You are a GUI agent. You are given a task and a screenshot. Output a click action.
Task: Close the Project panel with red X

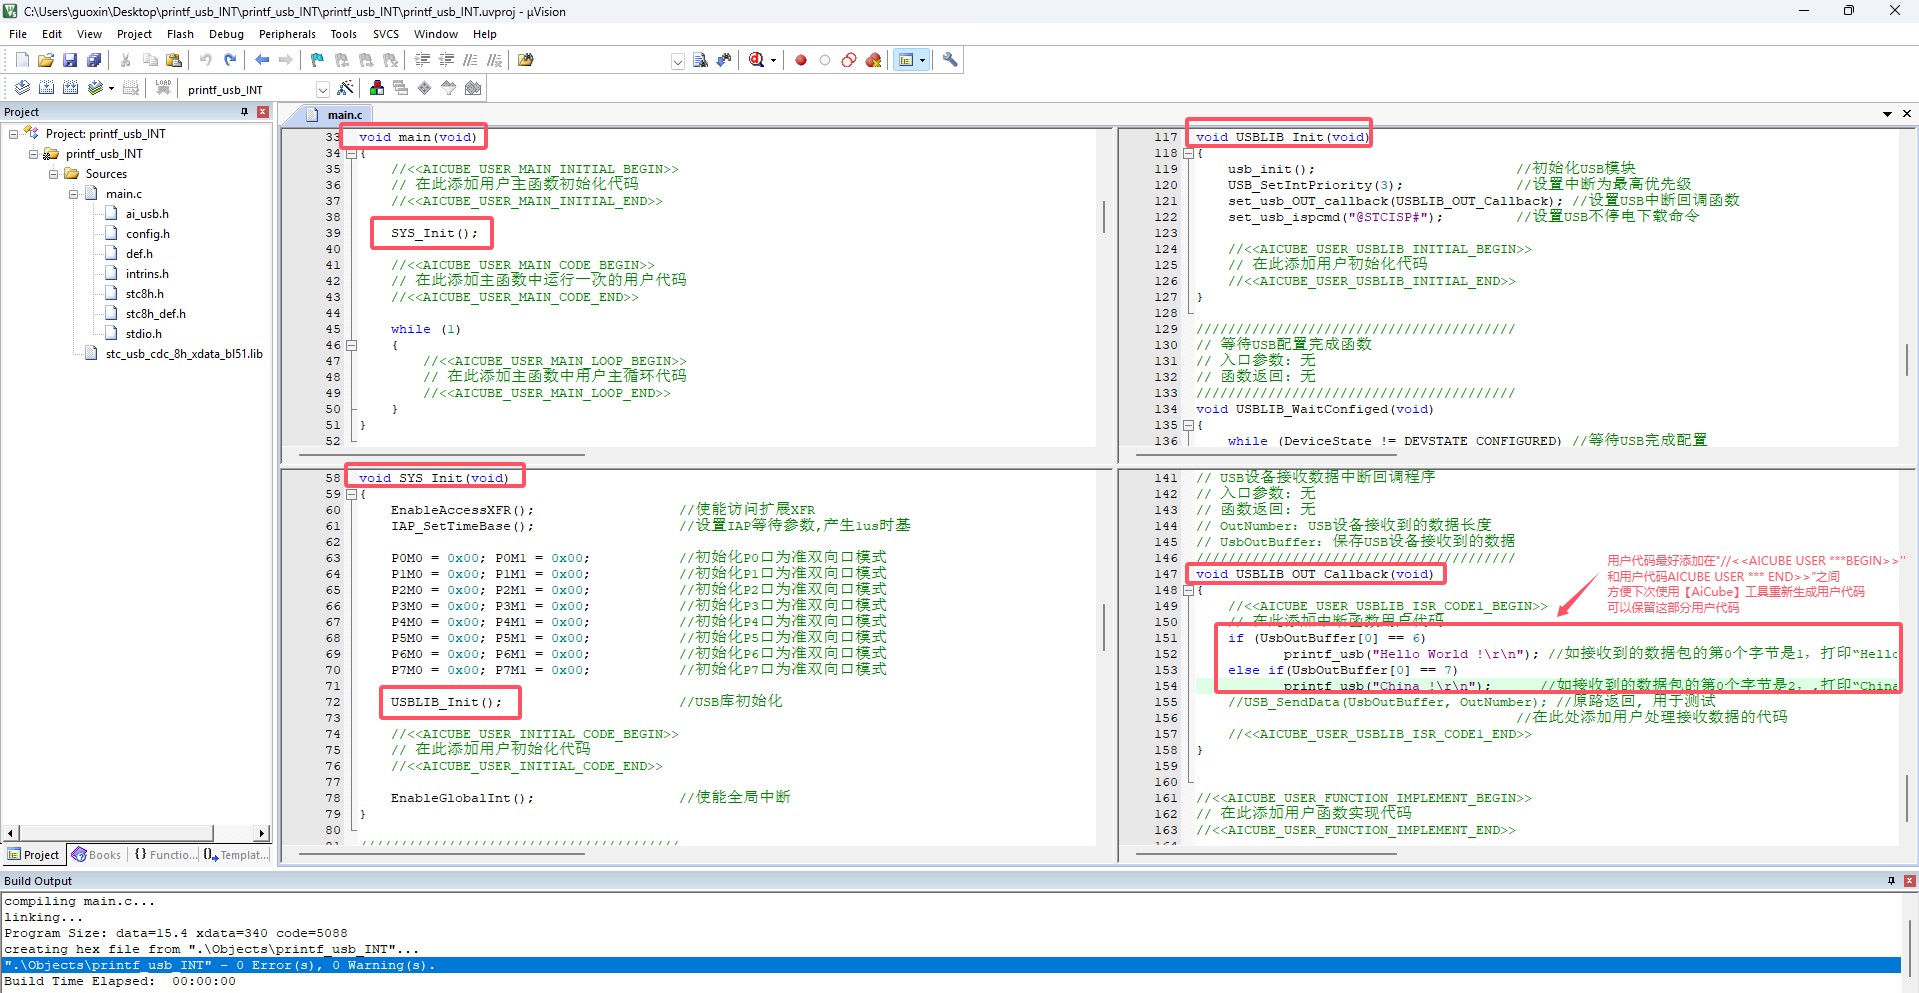pyautogui.click(x=263, y=112)
